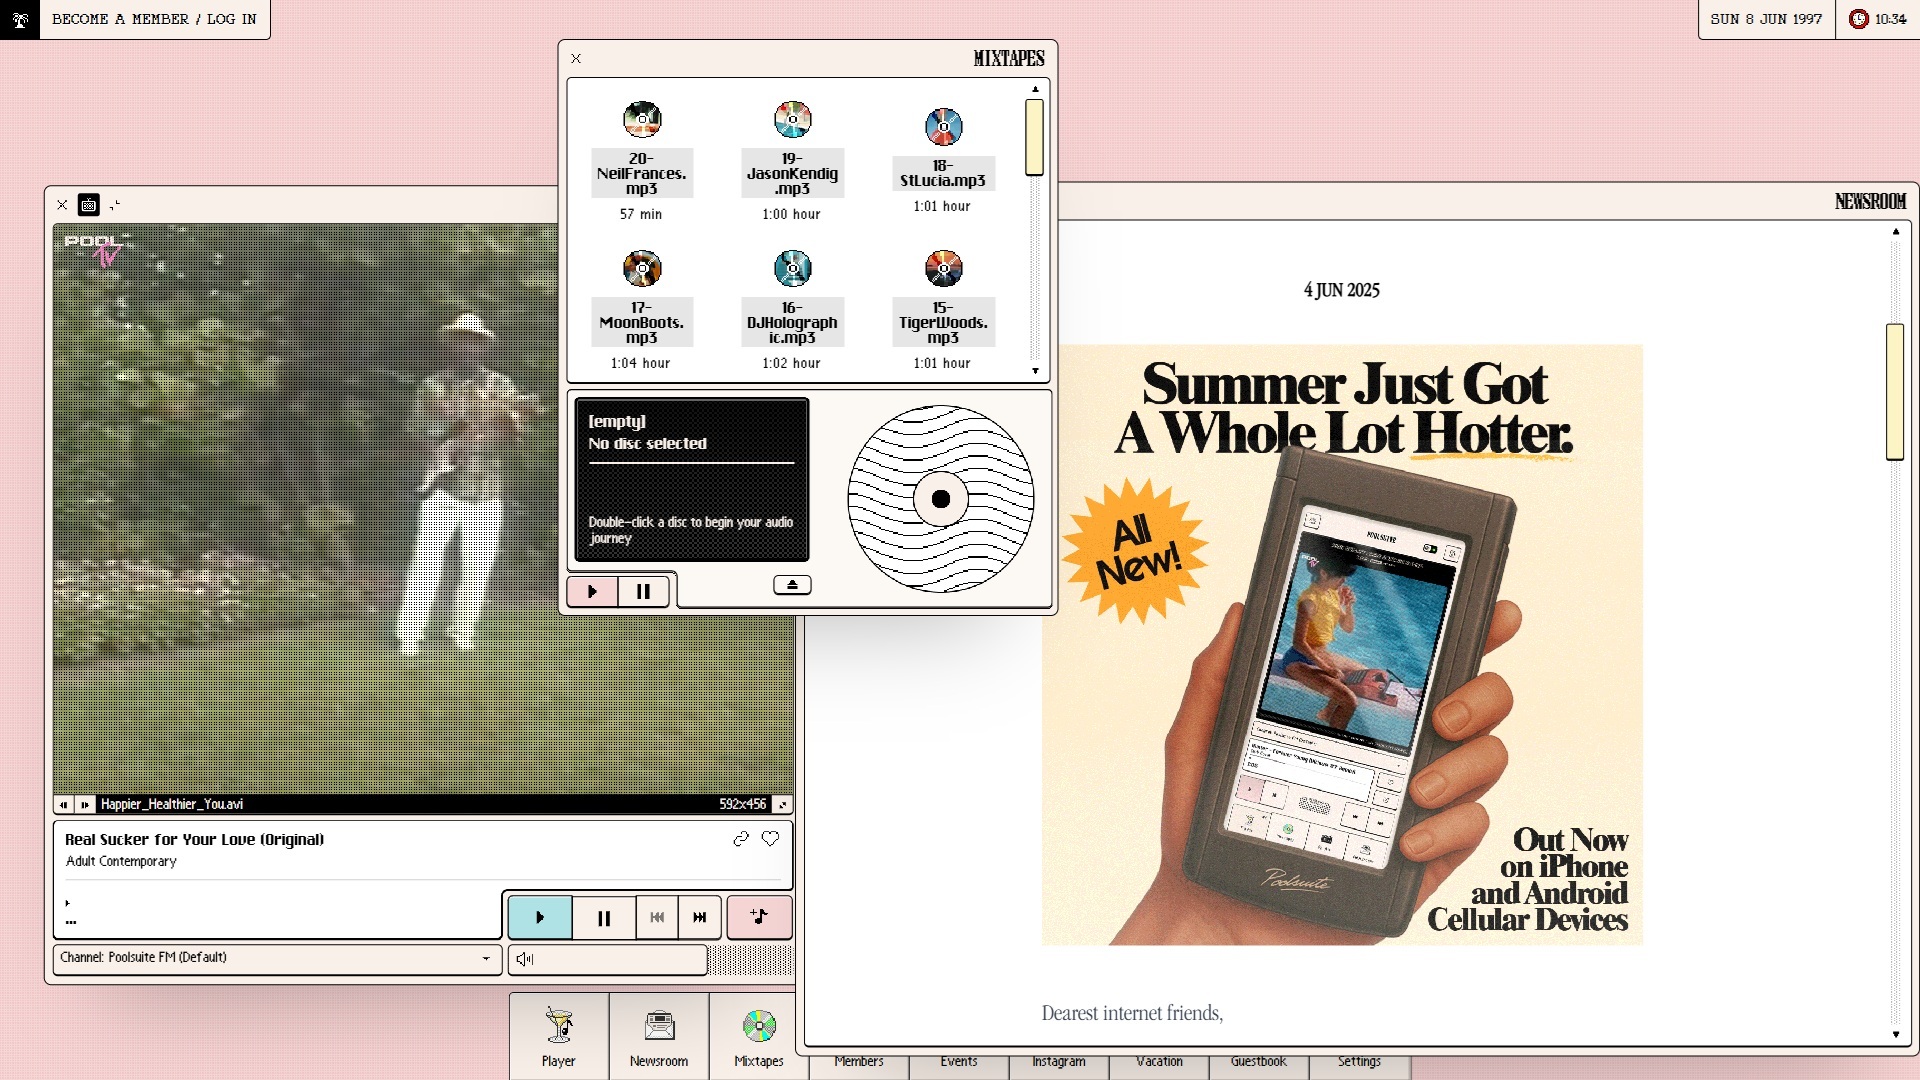Click the Poolsuite logo in the top-left corner
This screenshot has height=1080, width=1920.
pyautogui.click(x=18, y=18)
